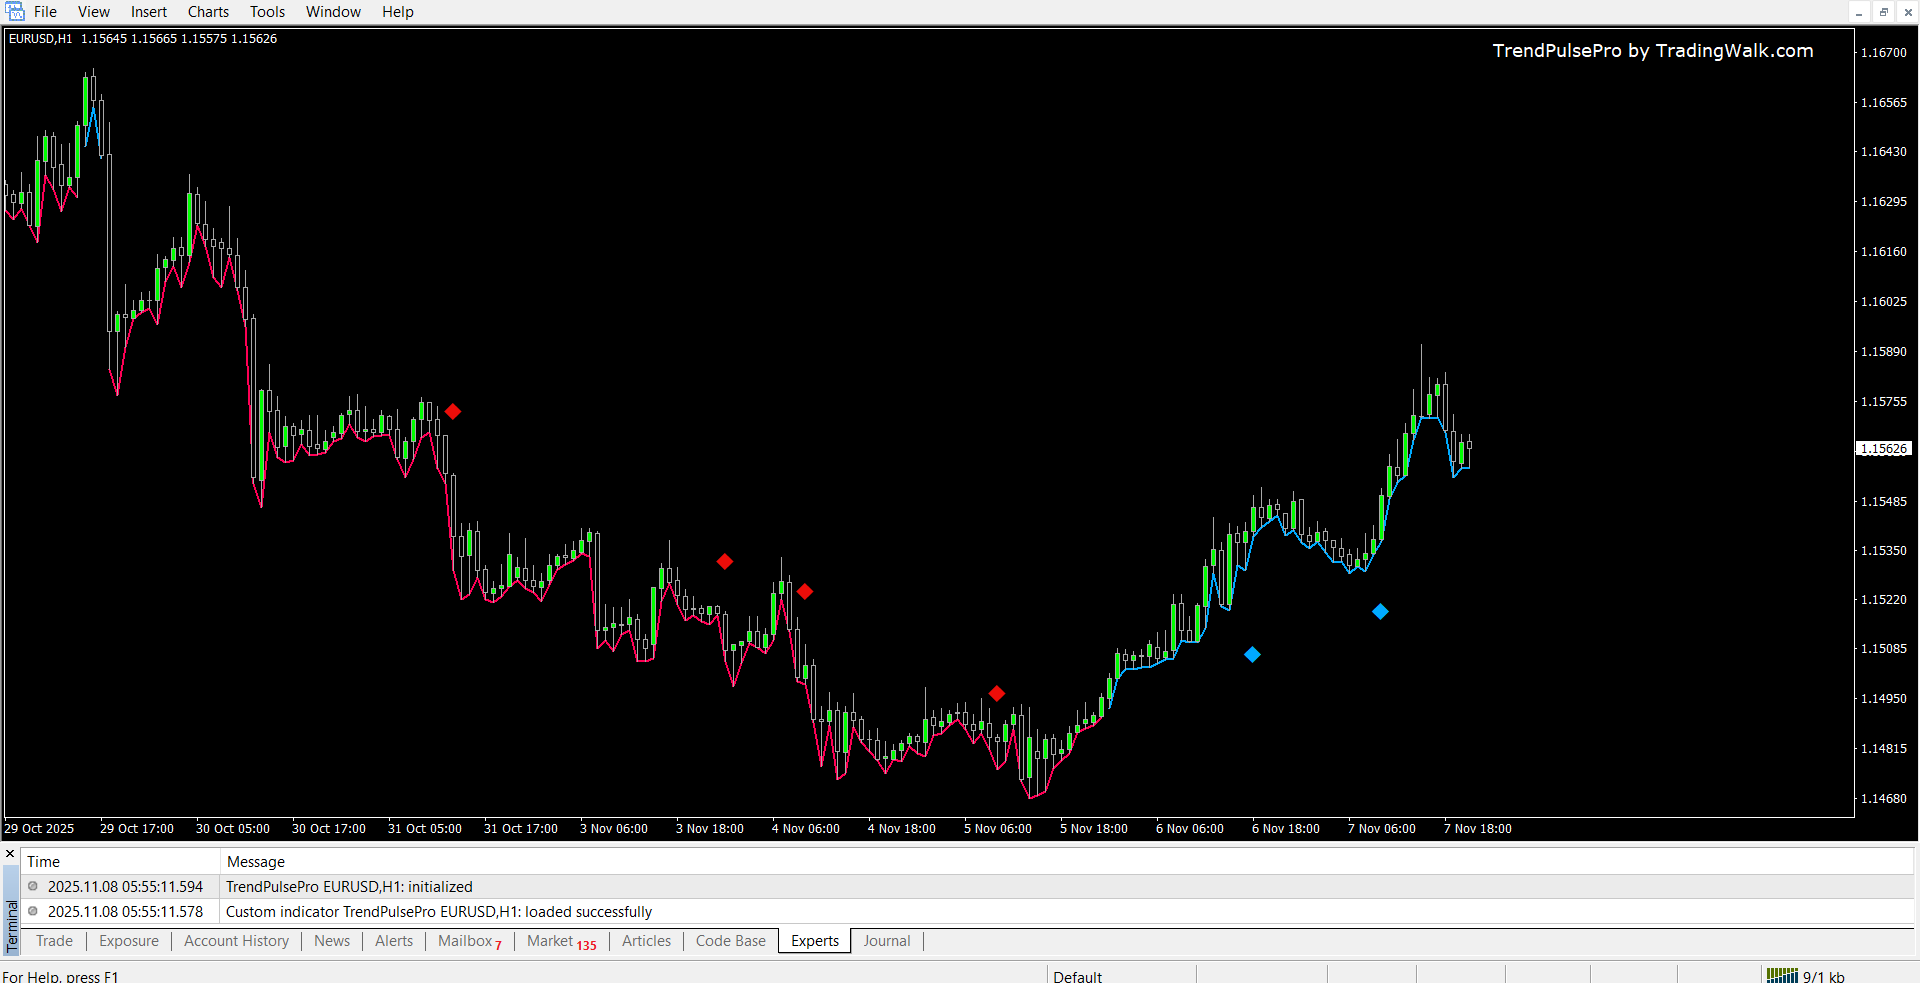
Task: Click the MetaTrader chart icon beside File
Action: tap(15, 12)
